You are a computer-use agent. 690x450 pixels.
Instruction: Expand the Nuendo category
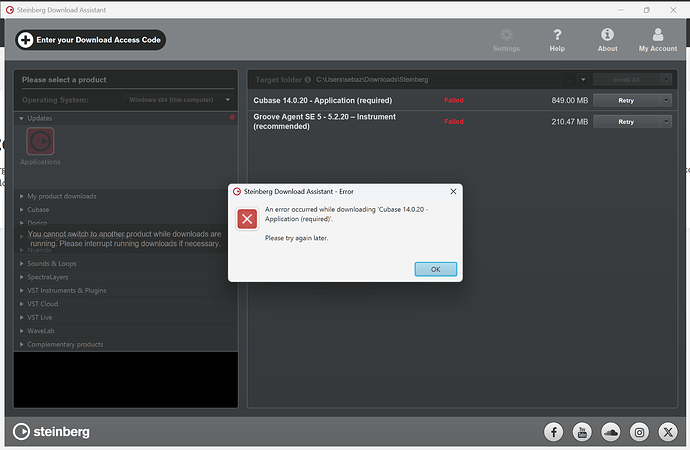coord(22,250)
